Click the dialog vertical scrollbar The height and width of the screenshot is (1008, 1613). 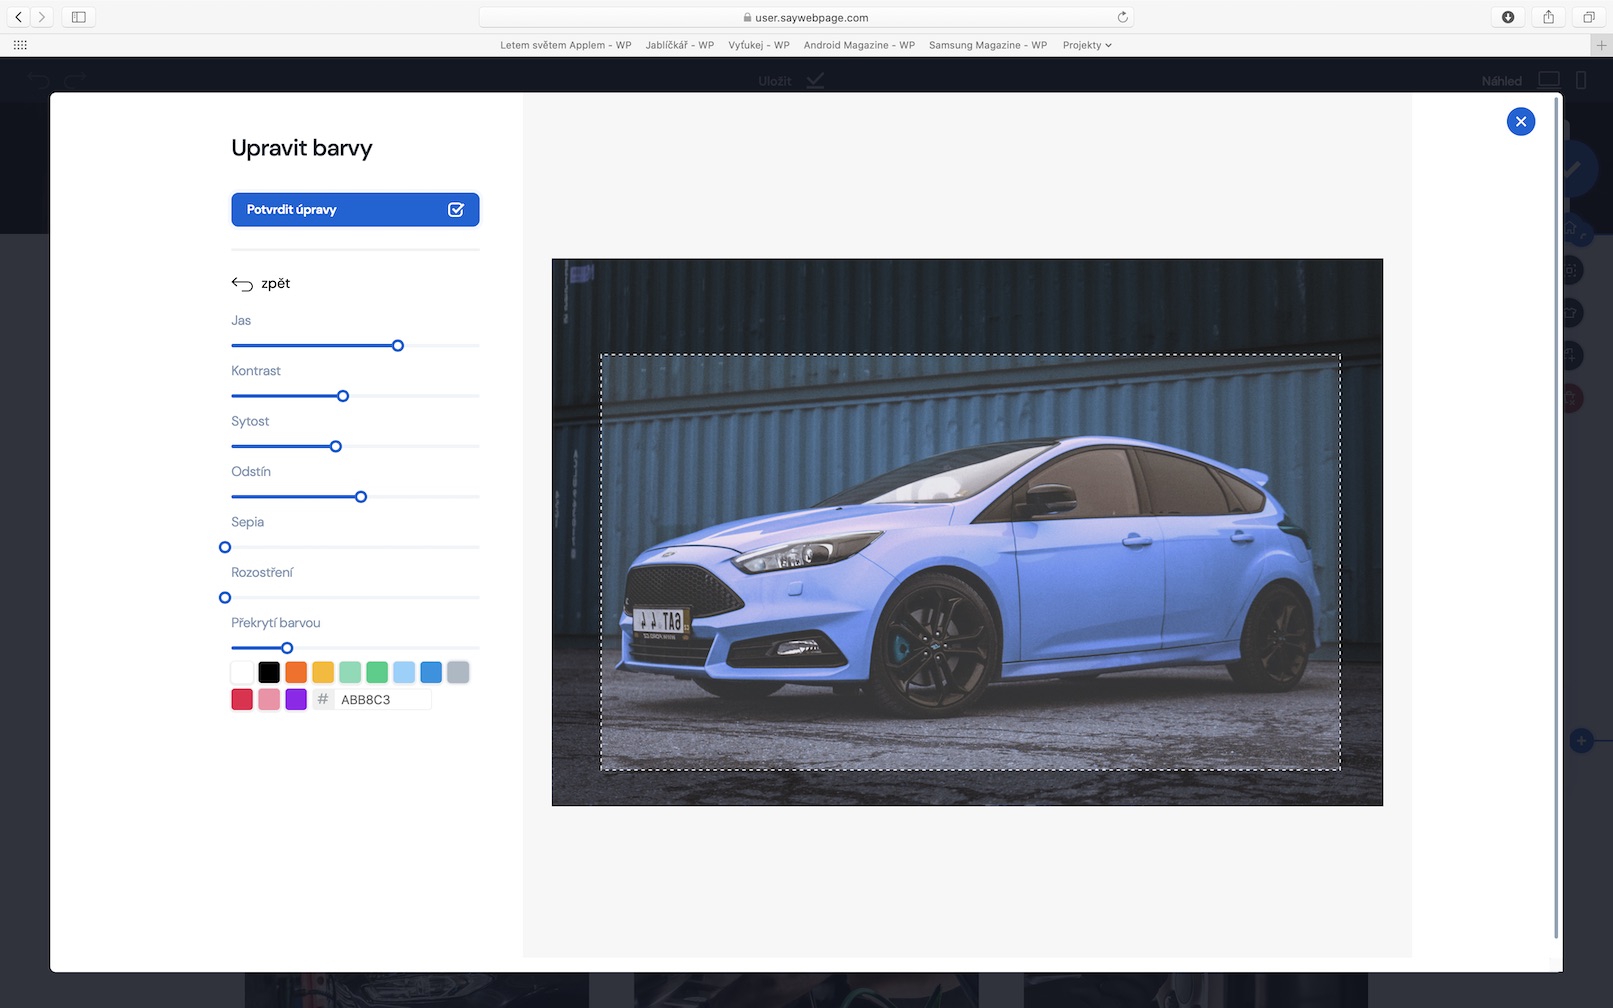(x=1556, y=518)
